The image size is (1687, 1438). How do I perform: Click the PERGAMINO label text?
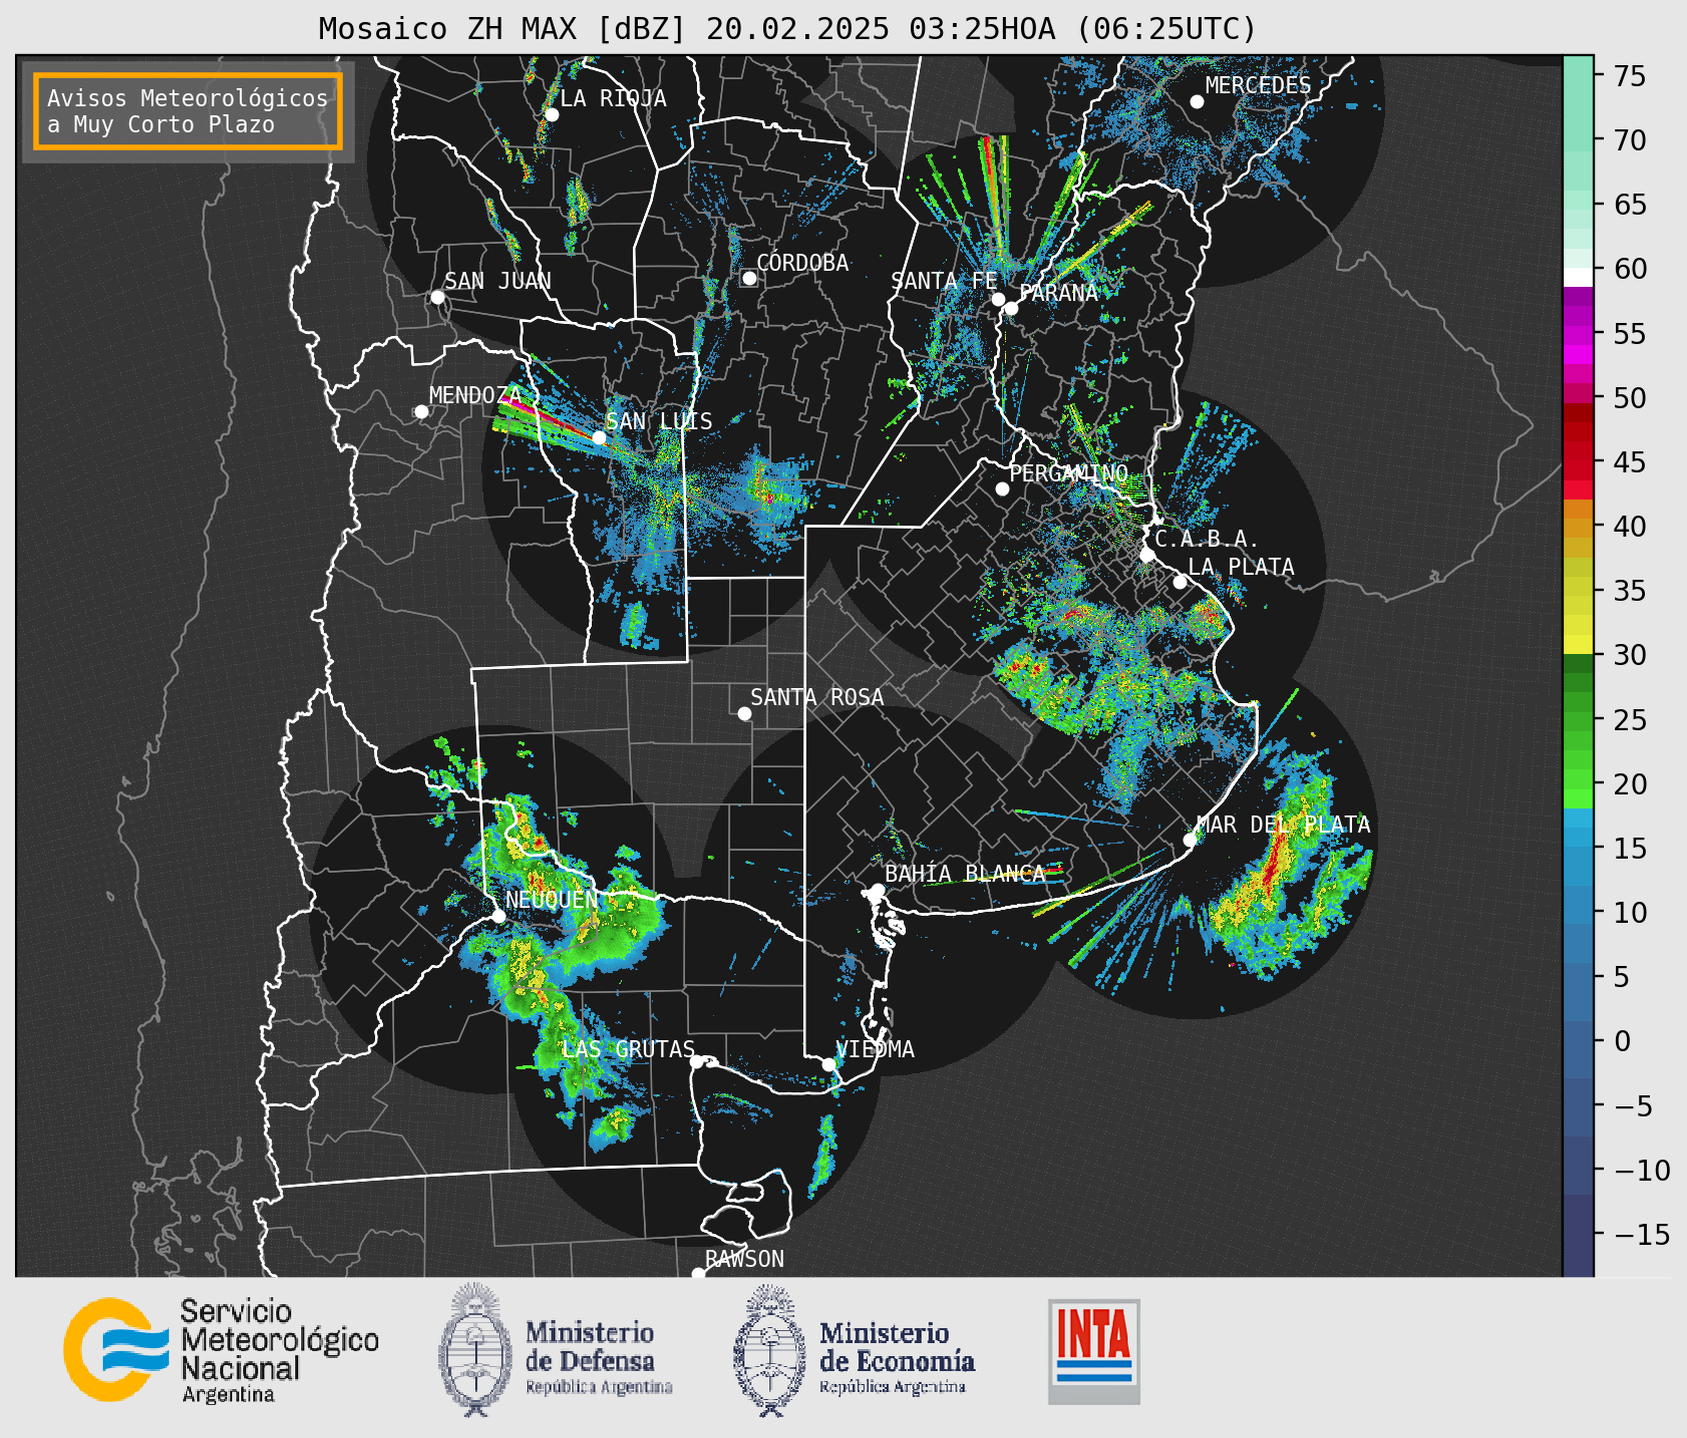click(1068, 473)
